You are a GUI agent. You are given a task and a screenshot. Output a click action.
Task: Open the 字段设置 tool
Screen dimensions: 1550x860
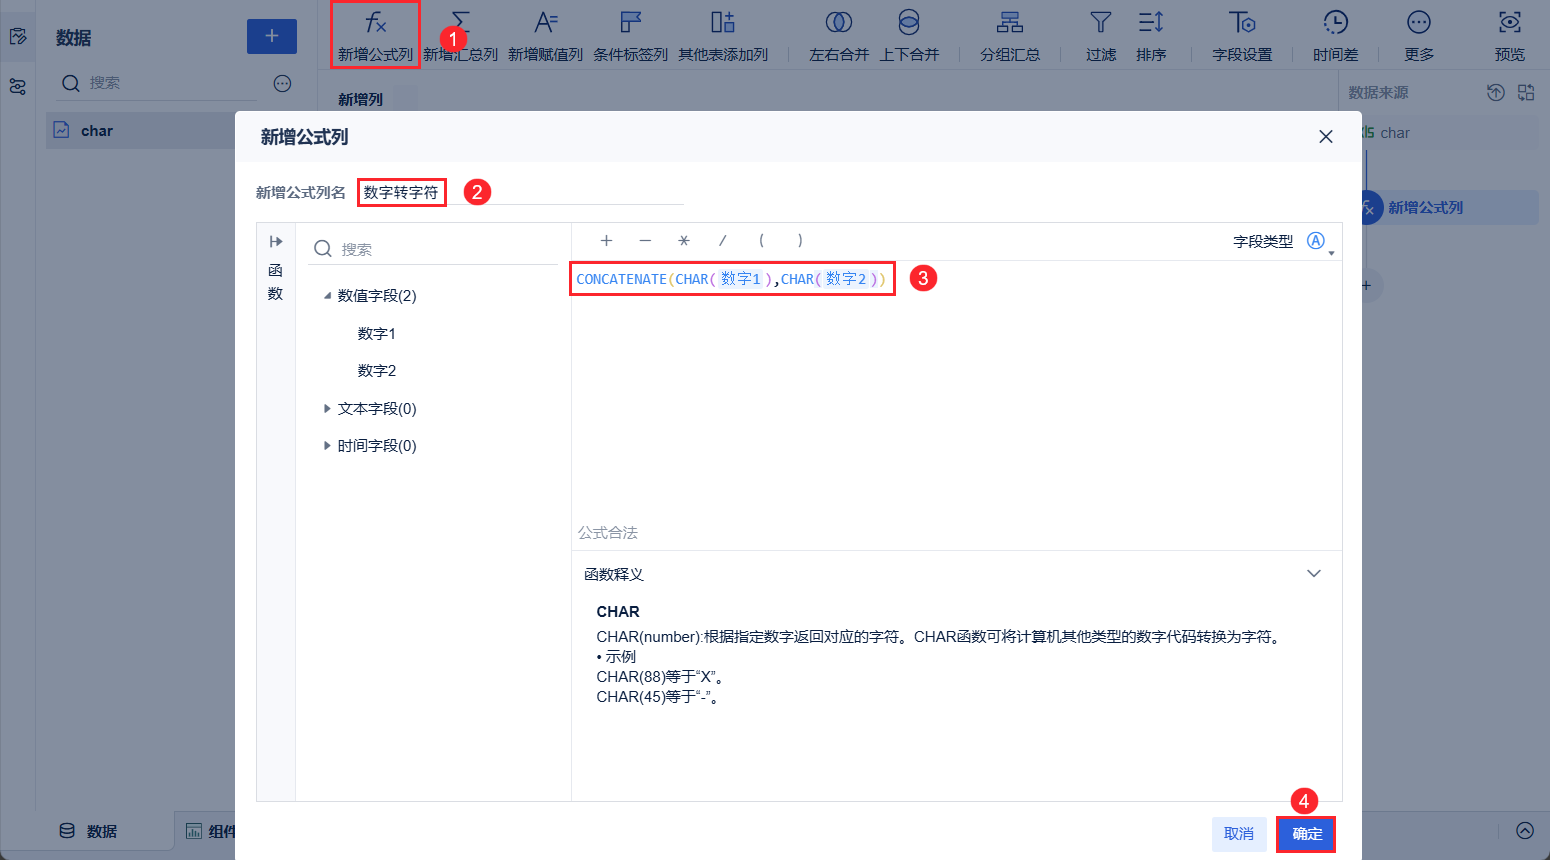pos(1242,35)
